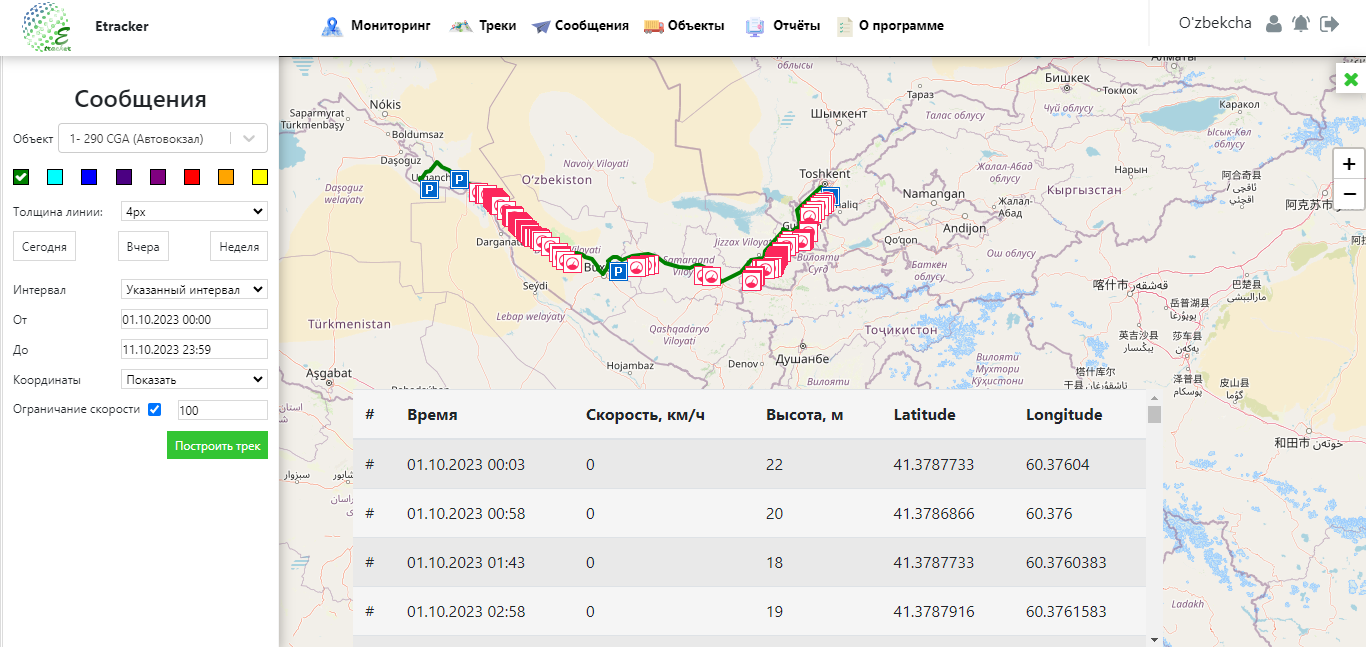Screen dimensions: 1366x647
Task: Open the Интервал dropdown
Action: [194, 289]
